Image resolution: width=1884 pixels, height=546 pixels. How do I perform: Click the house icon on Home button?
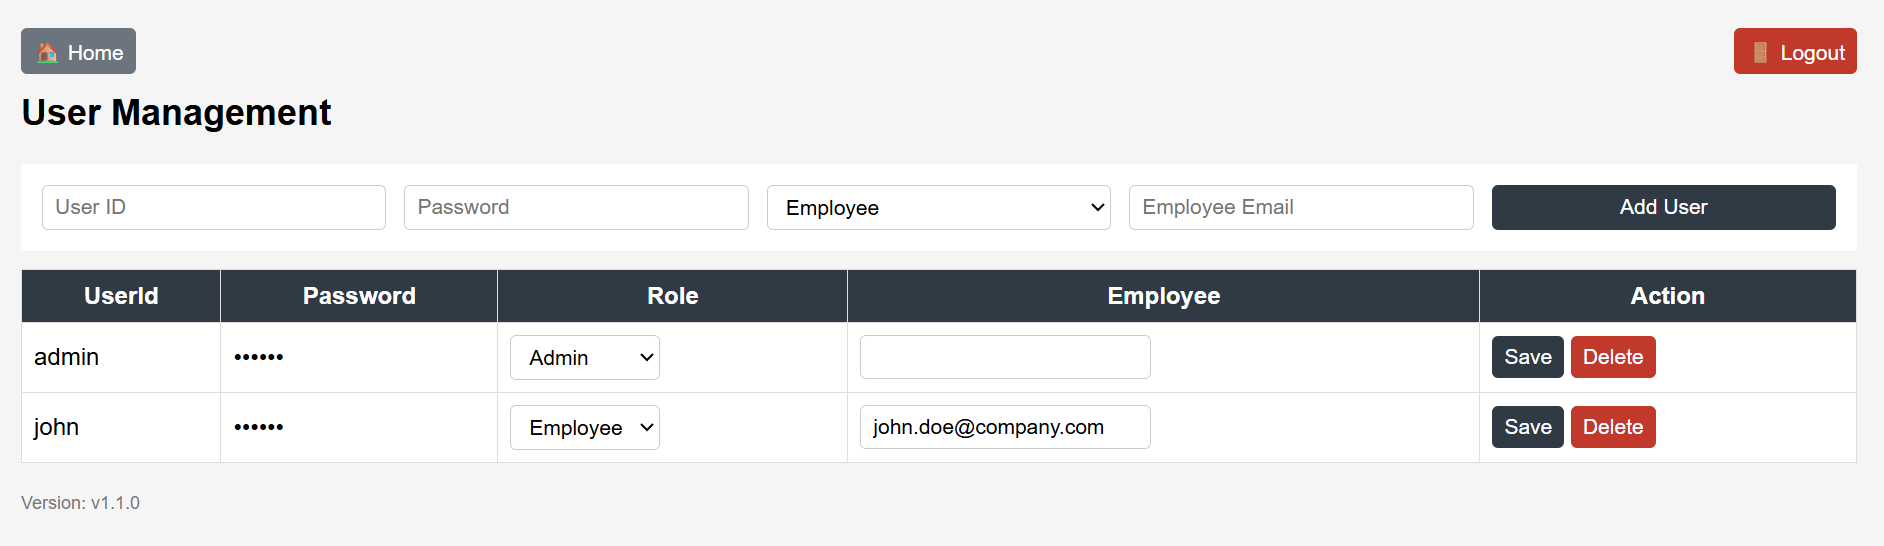tap(47, 53)
